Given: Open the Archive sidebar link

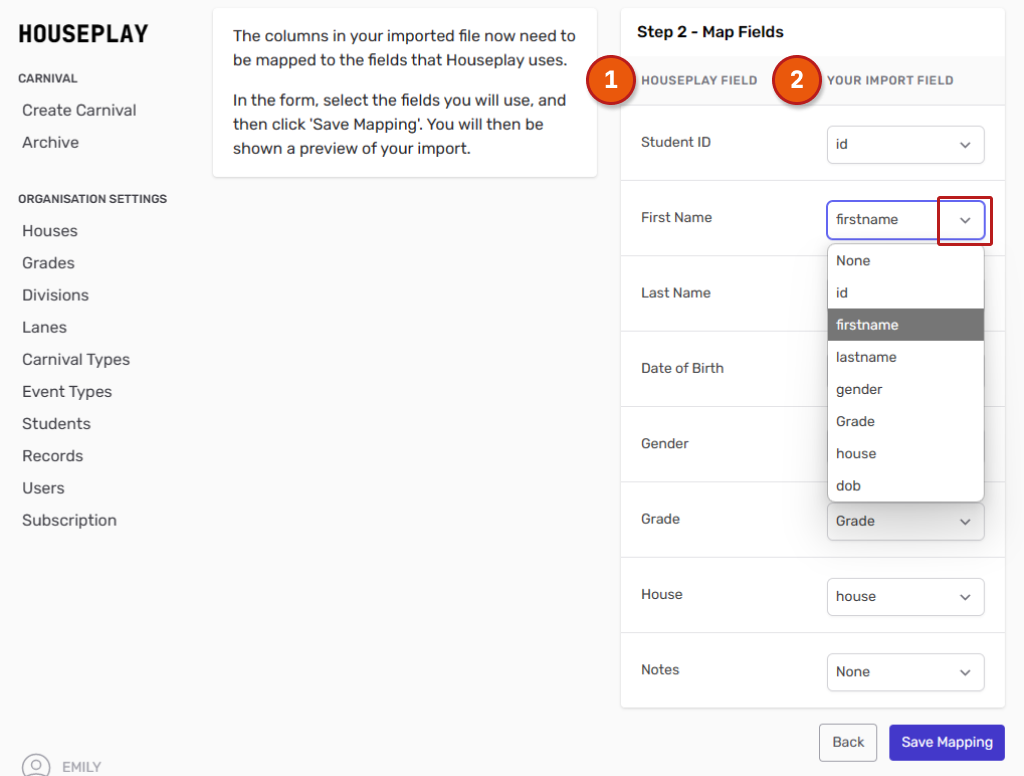Looking at the screenshot, I should tap(50, 142).
